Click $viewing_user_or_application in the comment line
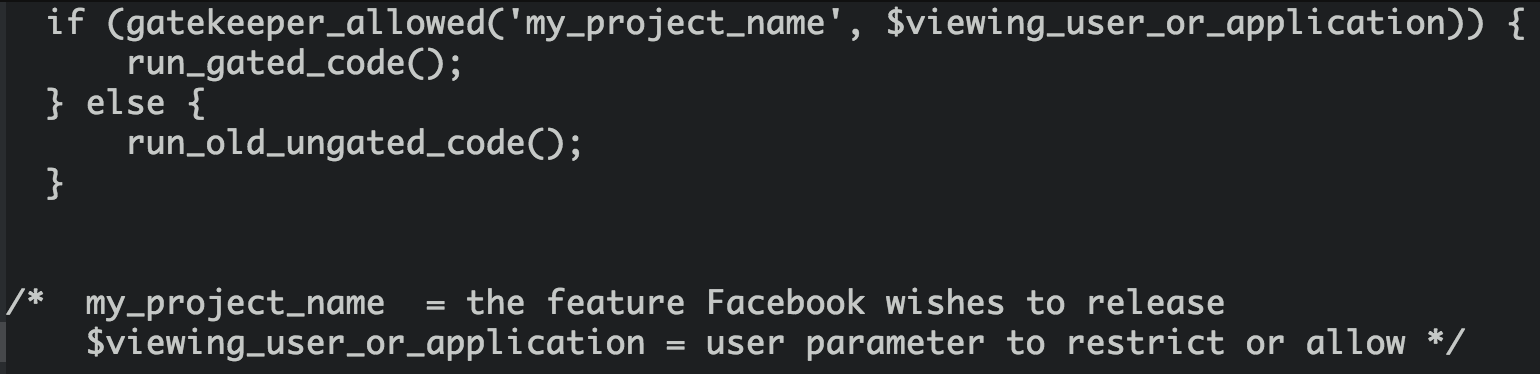1540x374 pixels. (365, 343)
